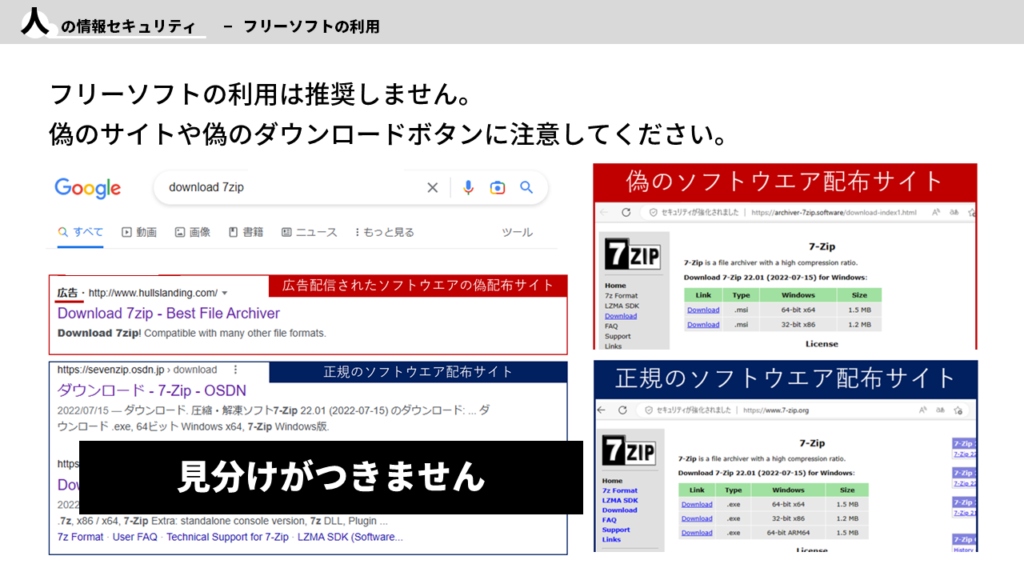Switch to the ニュース results tab
Screen dimensions: 1024x576
coord(310,232)
